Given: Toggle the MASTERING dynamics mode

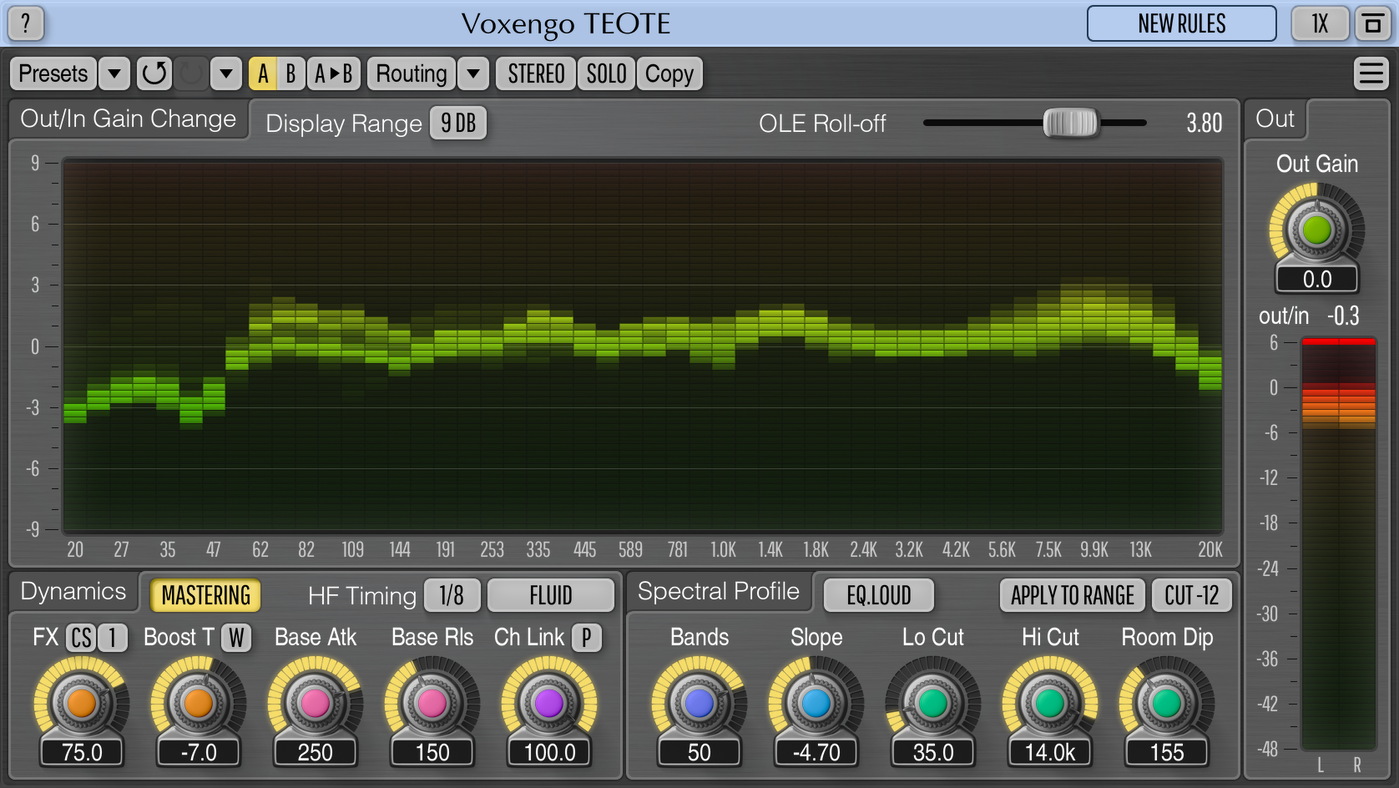Looking at the screenshot, I should click(x=206, y=595).
